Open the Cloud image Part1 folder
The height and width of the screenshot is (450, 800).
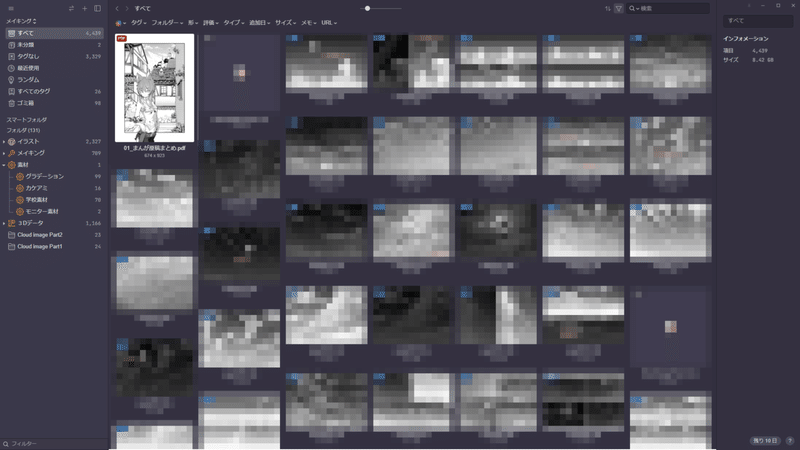[54, 247]
